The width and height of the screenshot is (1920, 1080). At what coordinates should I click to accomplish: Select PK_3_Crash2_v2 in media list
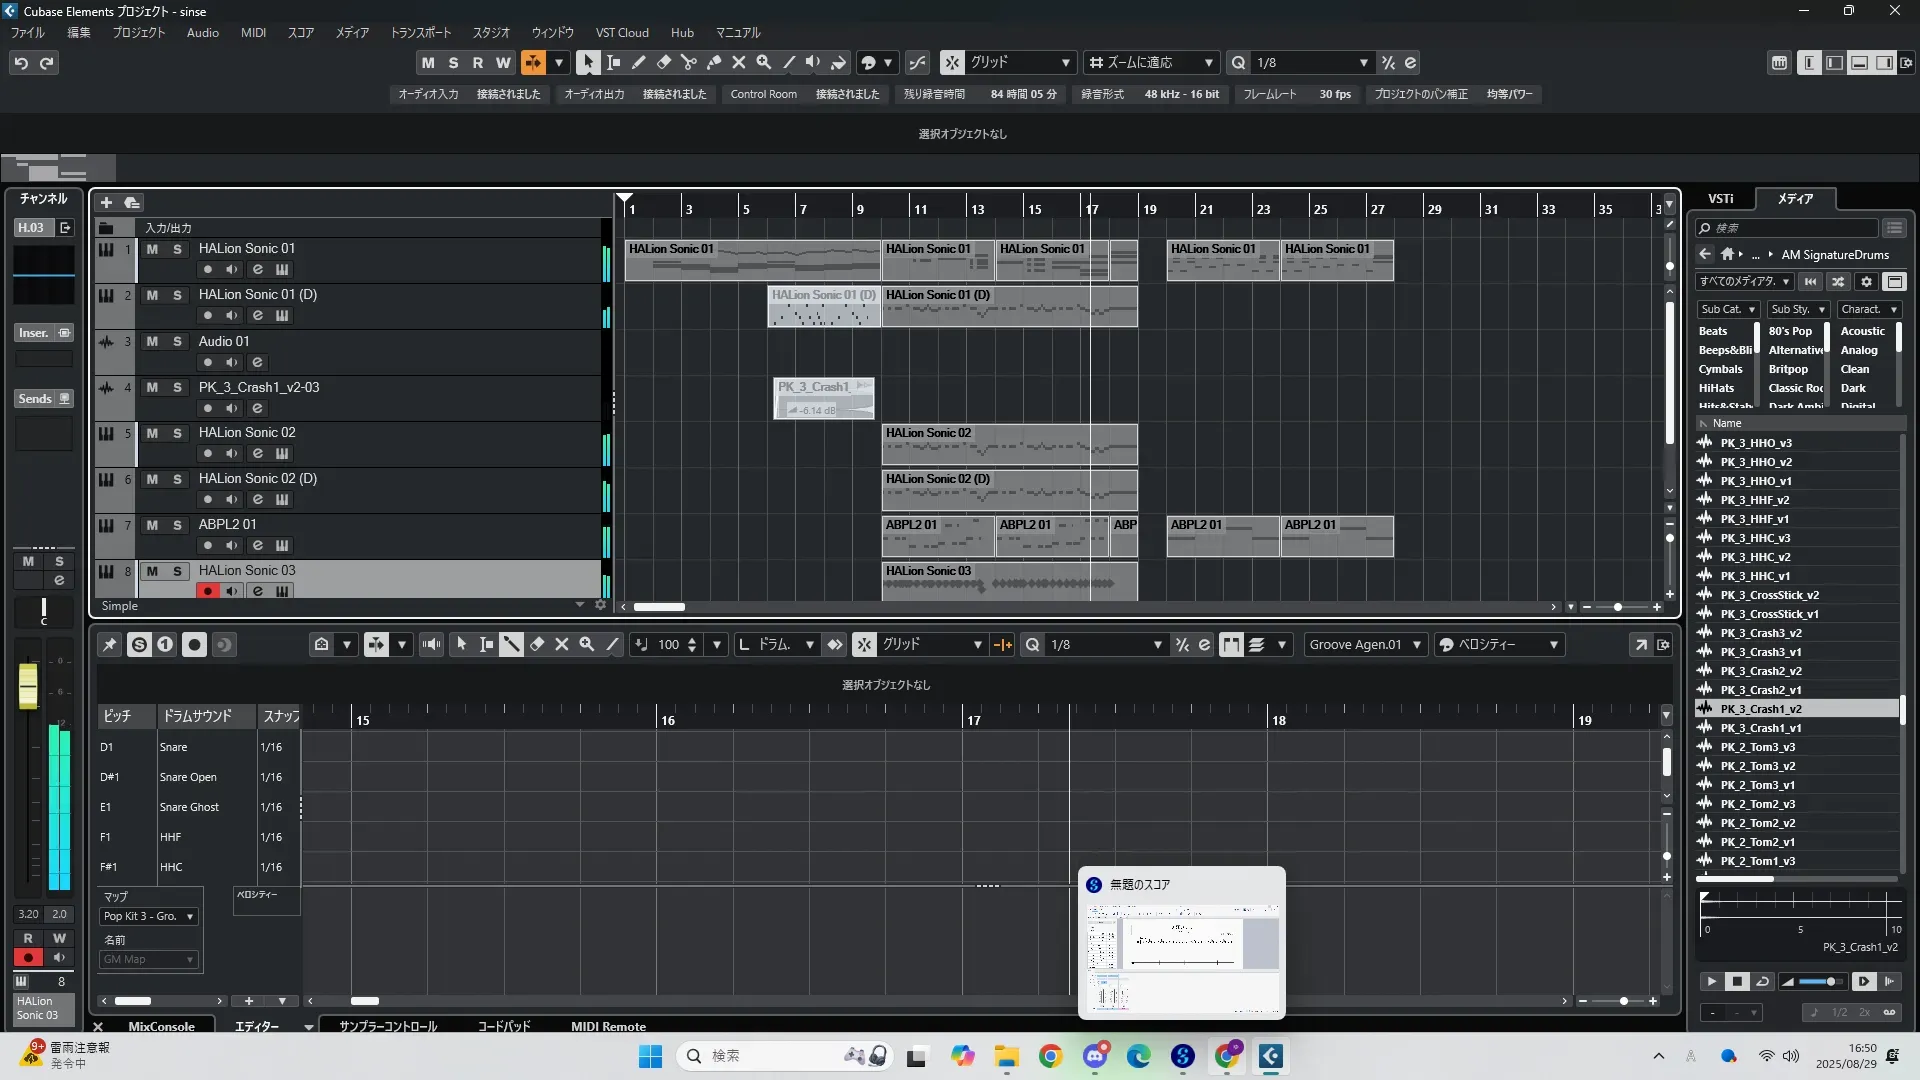click(1760, 671)
